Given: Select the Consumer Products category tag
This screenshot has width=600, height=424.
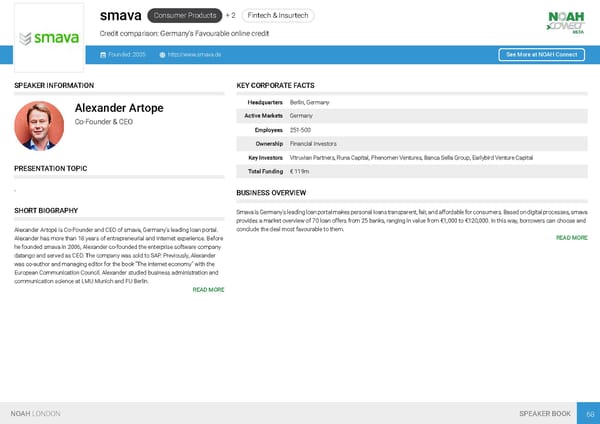Looking at the screenshot, I should [184, 16].
